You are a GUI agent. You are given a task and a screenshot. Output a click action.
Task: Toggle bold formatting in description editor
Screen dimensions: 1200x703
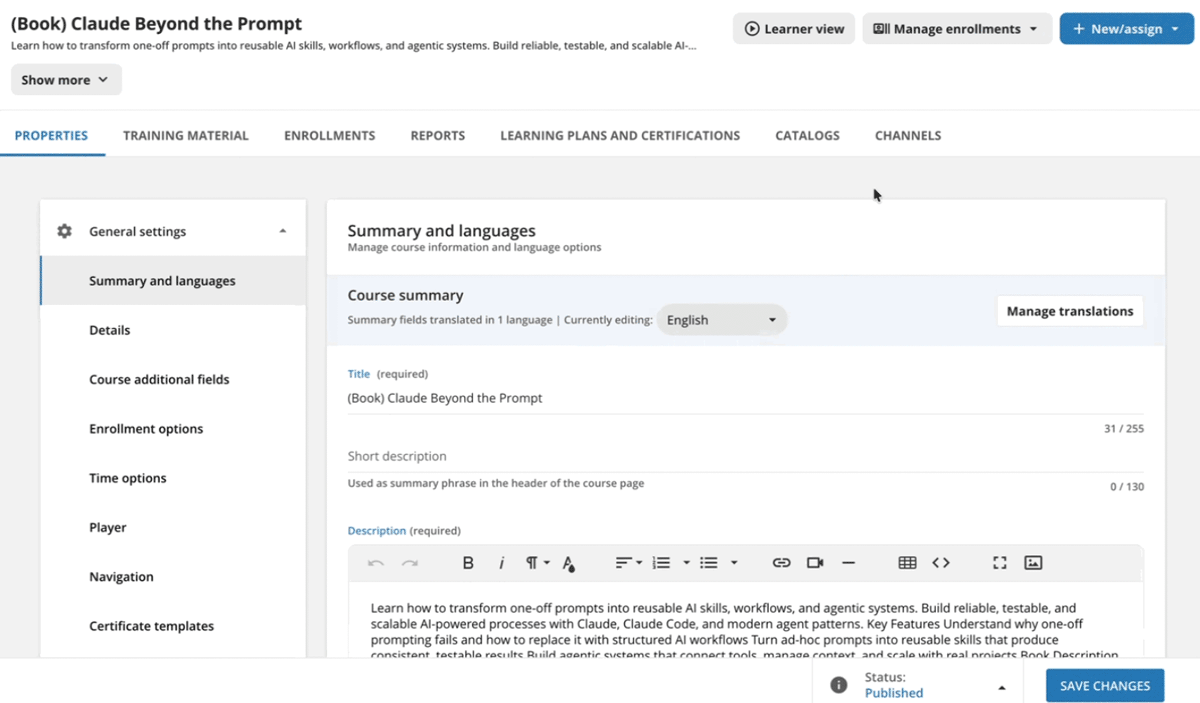pos(467,563)
